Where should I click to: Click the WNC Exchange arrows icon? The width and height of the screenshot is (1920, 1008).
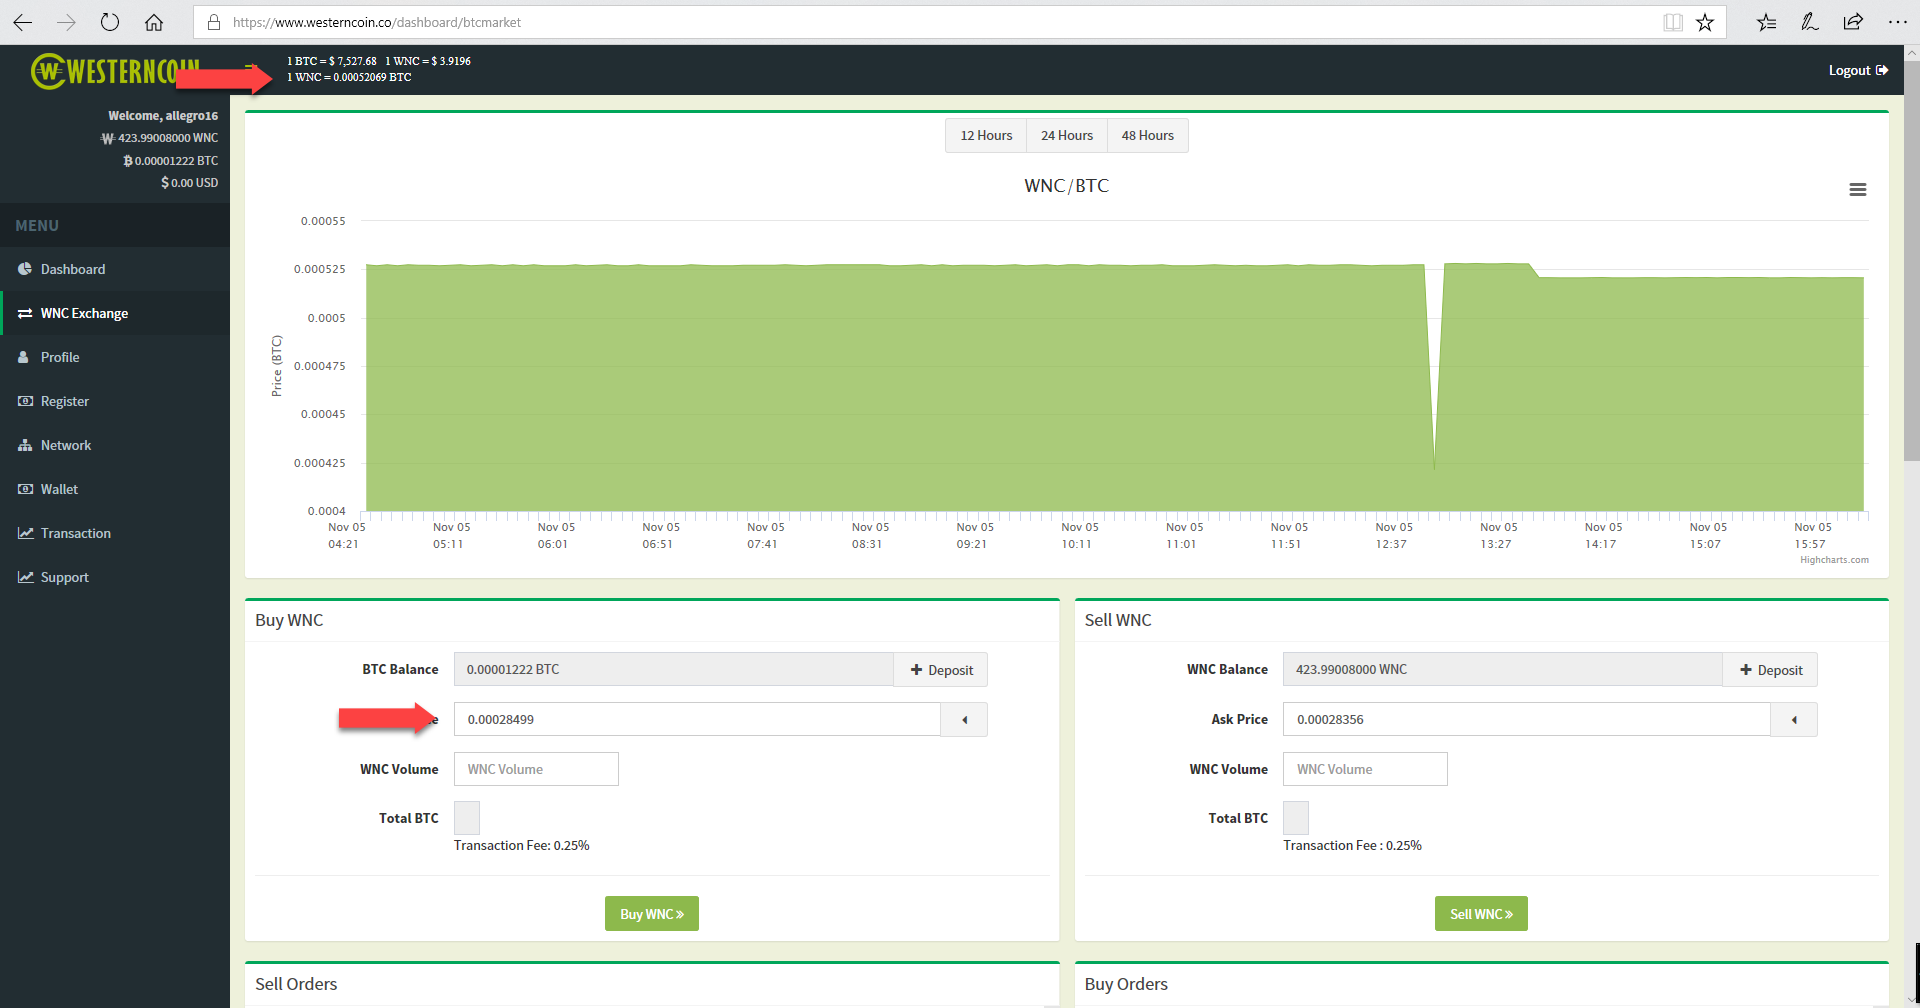tap(25, 313)
